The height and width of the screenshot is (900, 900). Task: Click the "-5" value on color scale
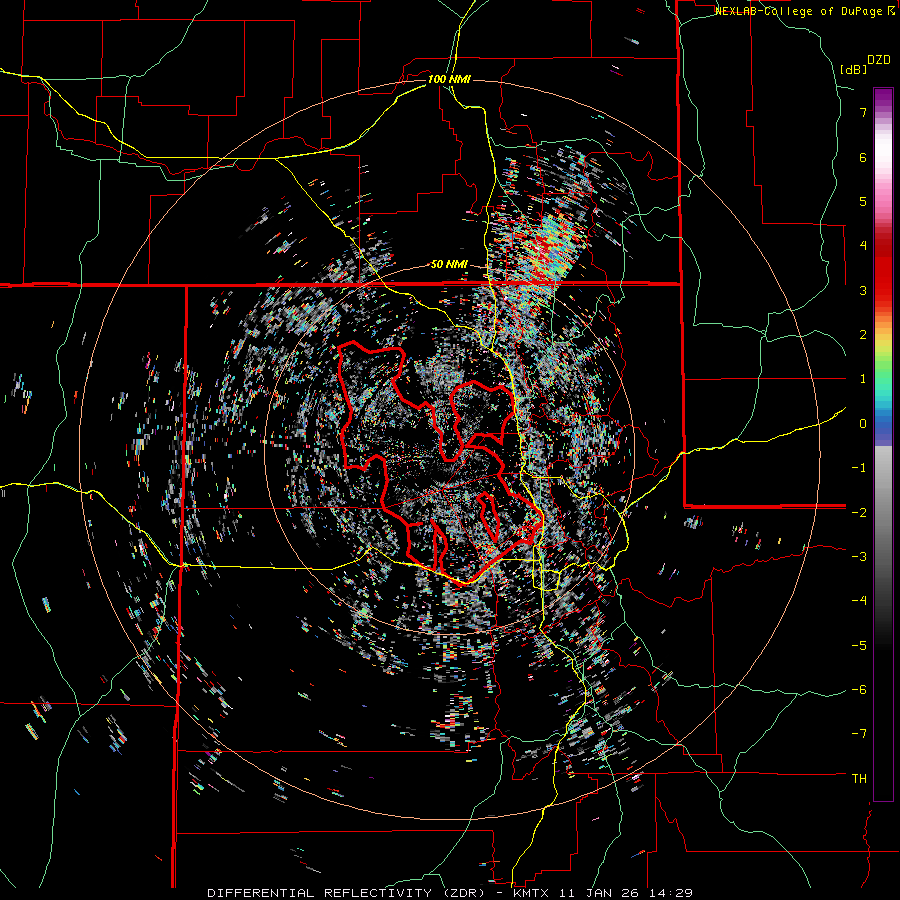coord(859,645)
